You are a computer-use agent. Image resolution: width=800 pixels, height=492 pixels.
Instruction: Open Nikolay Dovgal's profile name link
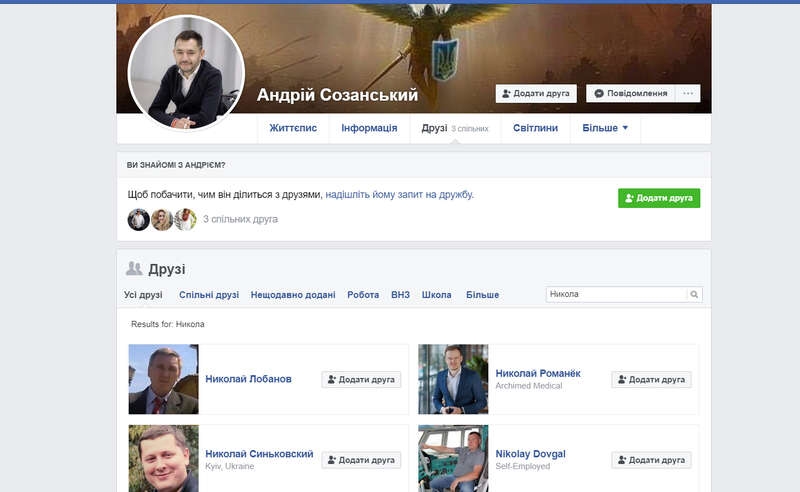(x=531, y=454)
